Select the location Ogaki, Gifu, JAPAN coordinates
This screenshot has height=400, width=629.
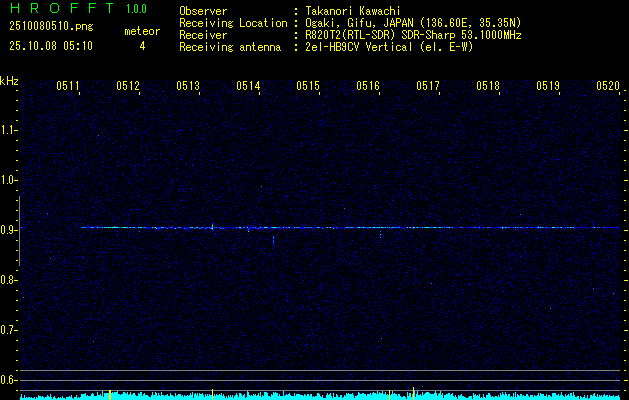pyautogui.click(x=413, y=23)
